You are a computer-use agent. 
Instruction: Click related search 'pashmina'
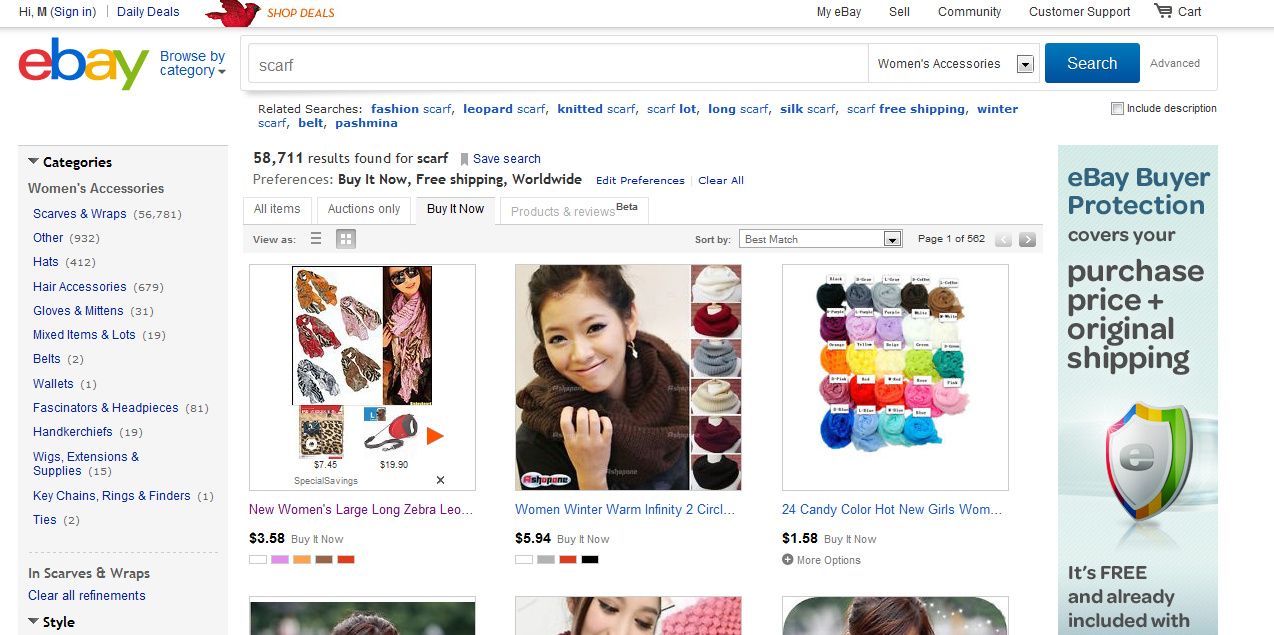[x=366, y=123]
